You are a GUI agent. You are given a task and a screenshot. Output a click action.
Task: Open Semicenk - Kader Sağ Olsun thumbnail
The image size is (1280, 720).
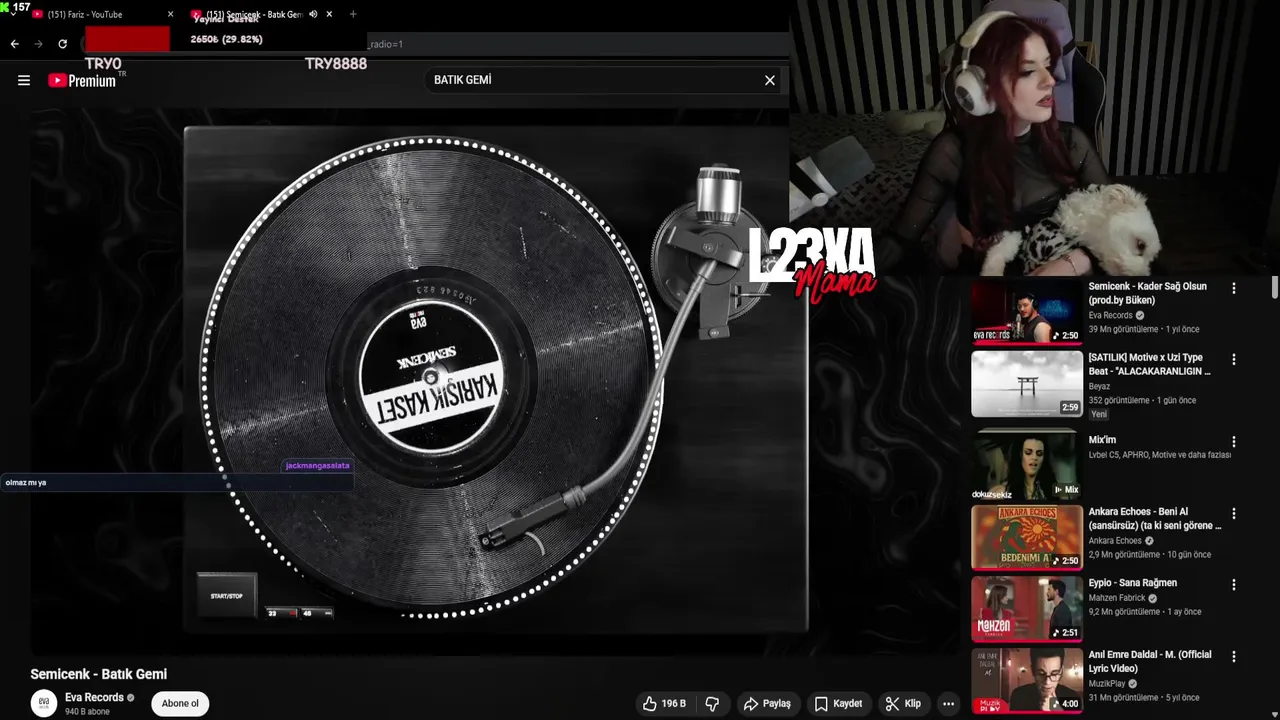click(1027, 312)
